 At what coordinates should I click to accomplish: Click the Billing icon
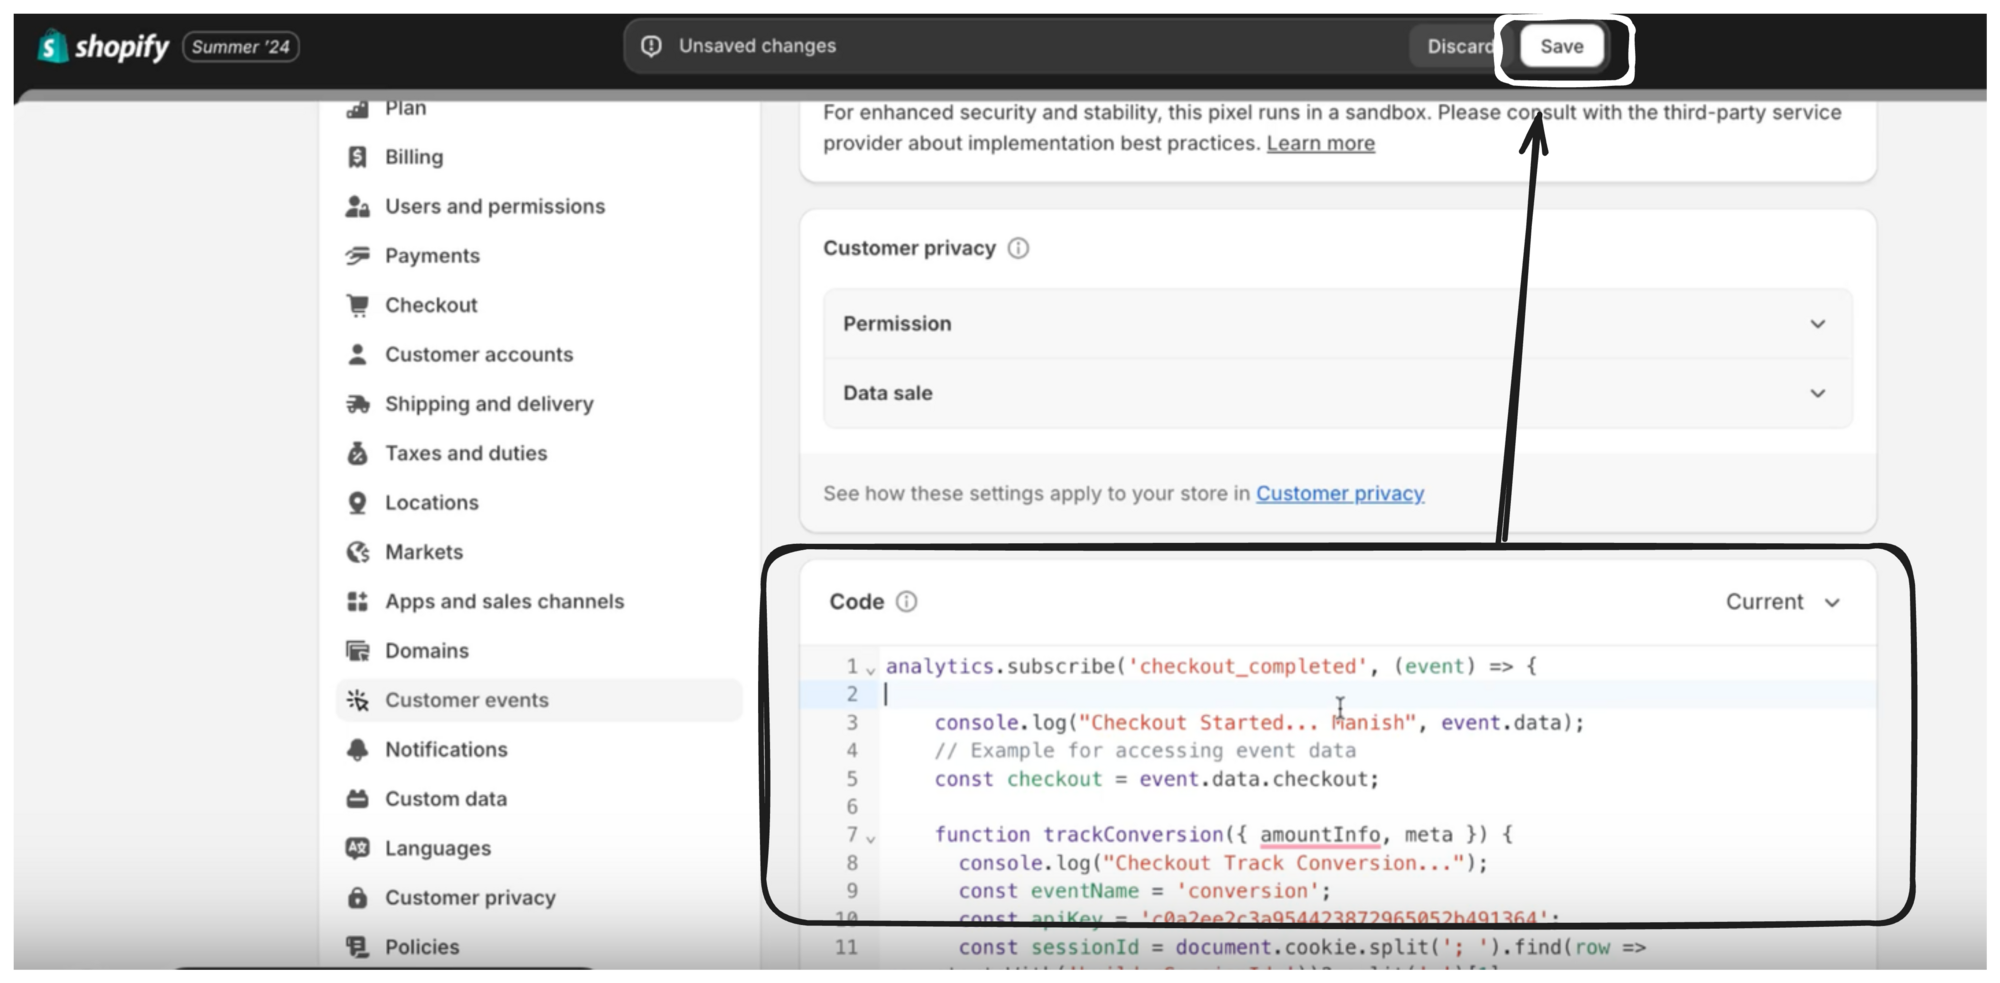click(357, 157)
